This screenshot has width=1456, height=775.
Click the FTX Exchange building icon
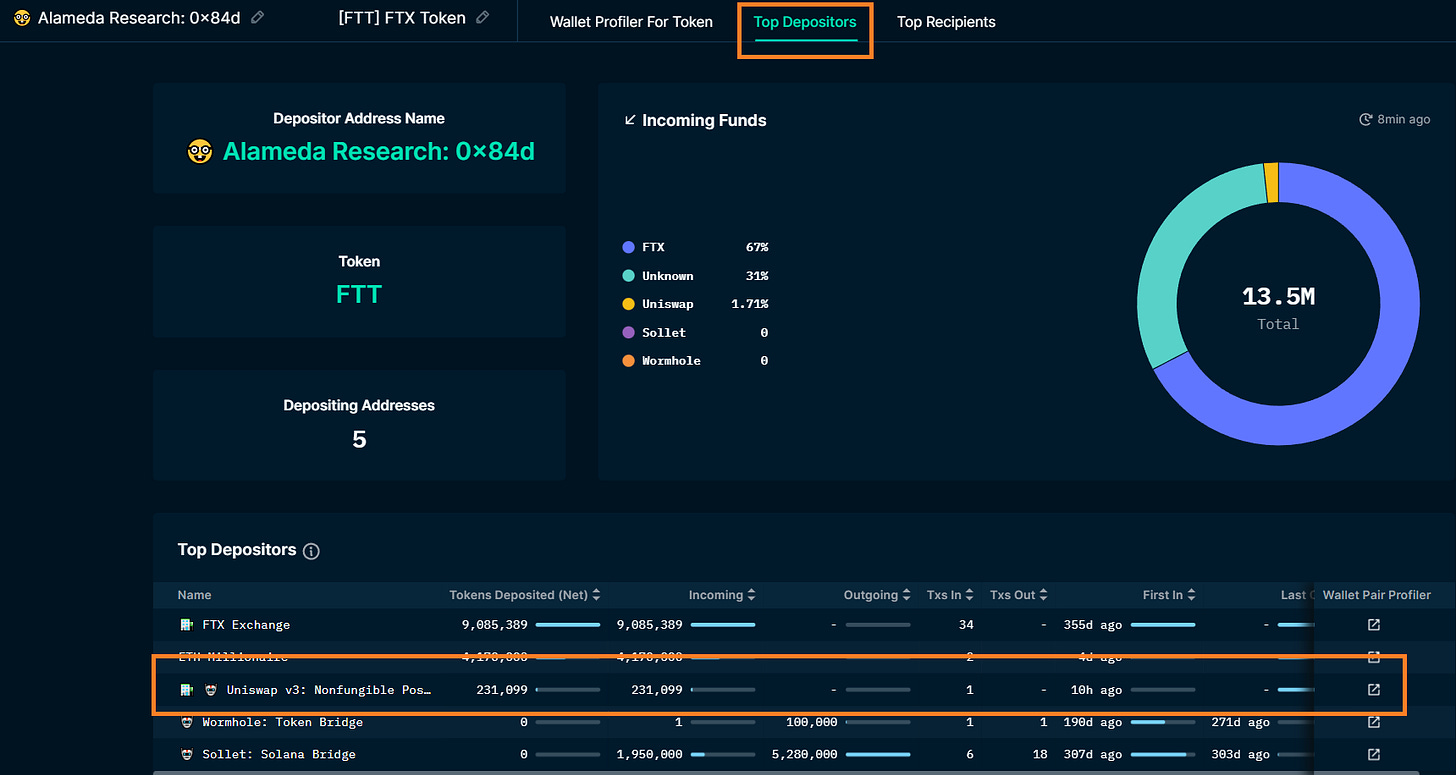pyautogui.click(x=186, y=625)
